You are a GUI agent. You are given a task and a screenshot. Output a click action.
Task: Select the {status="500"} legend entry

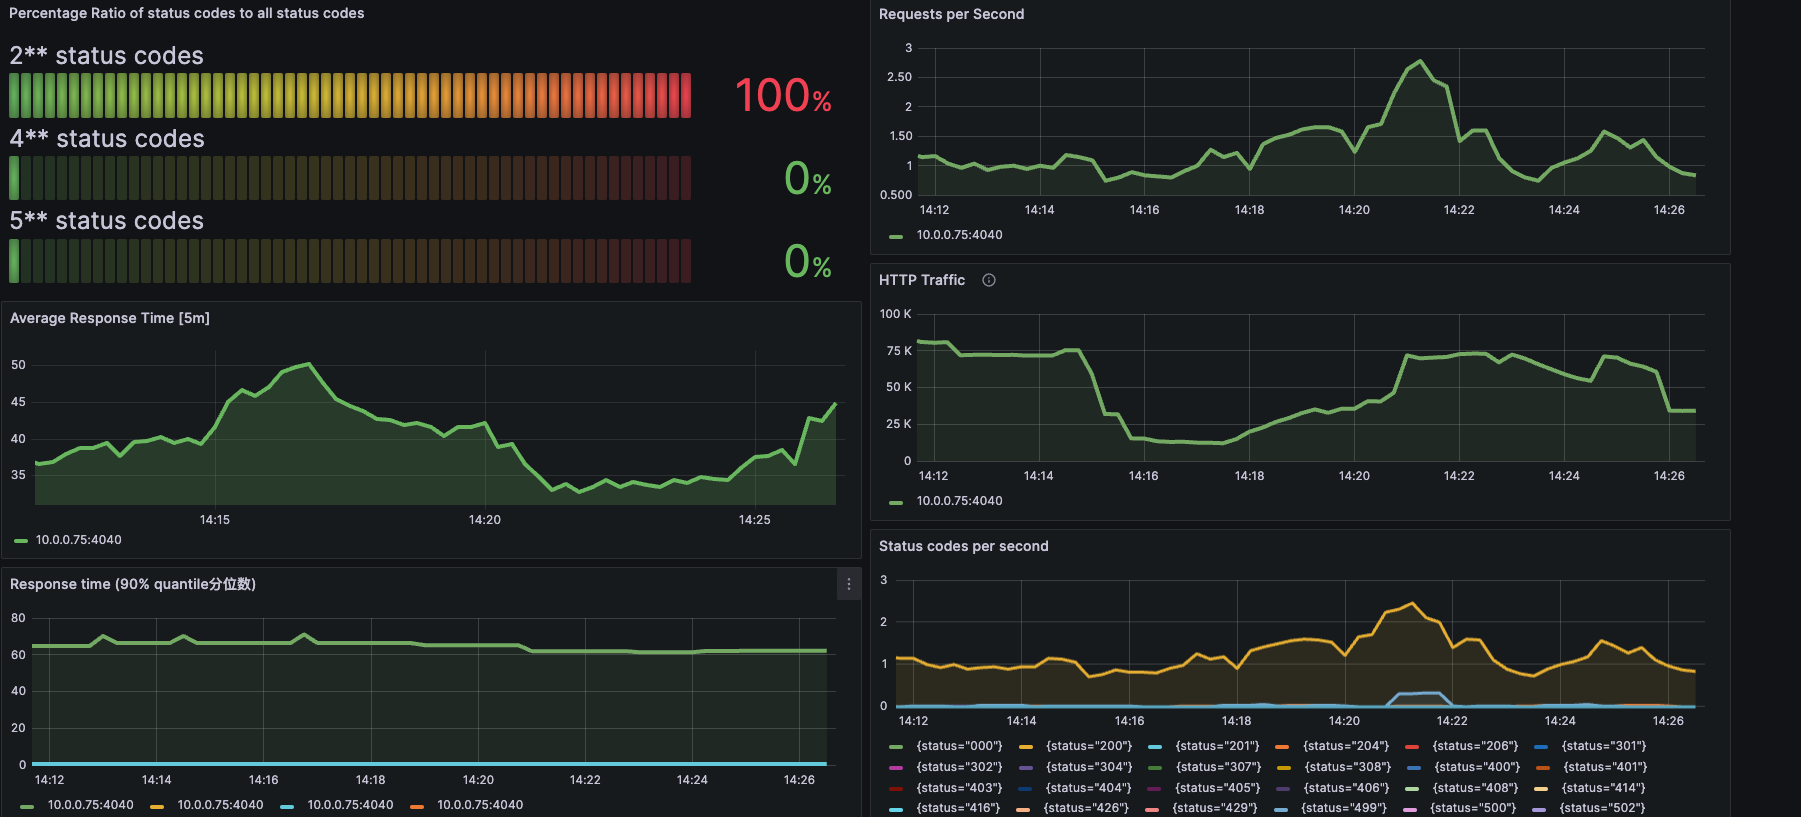coord(1473,808)
